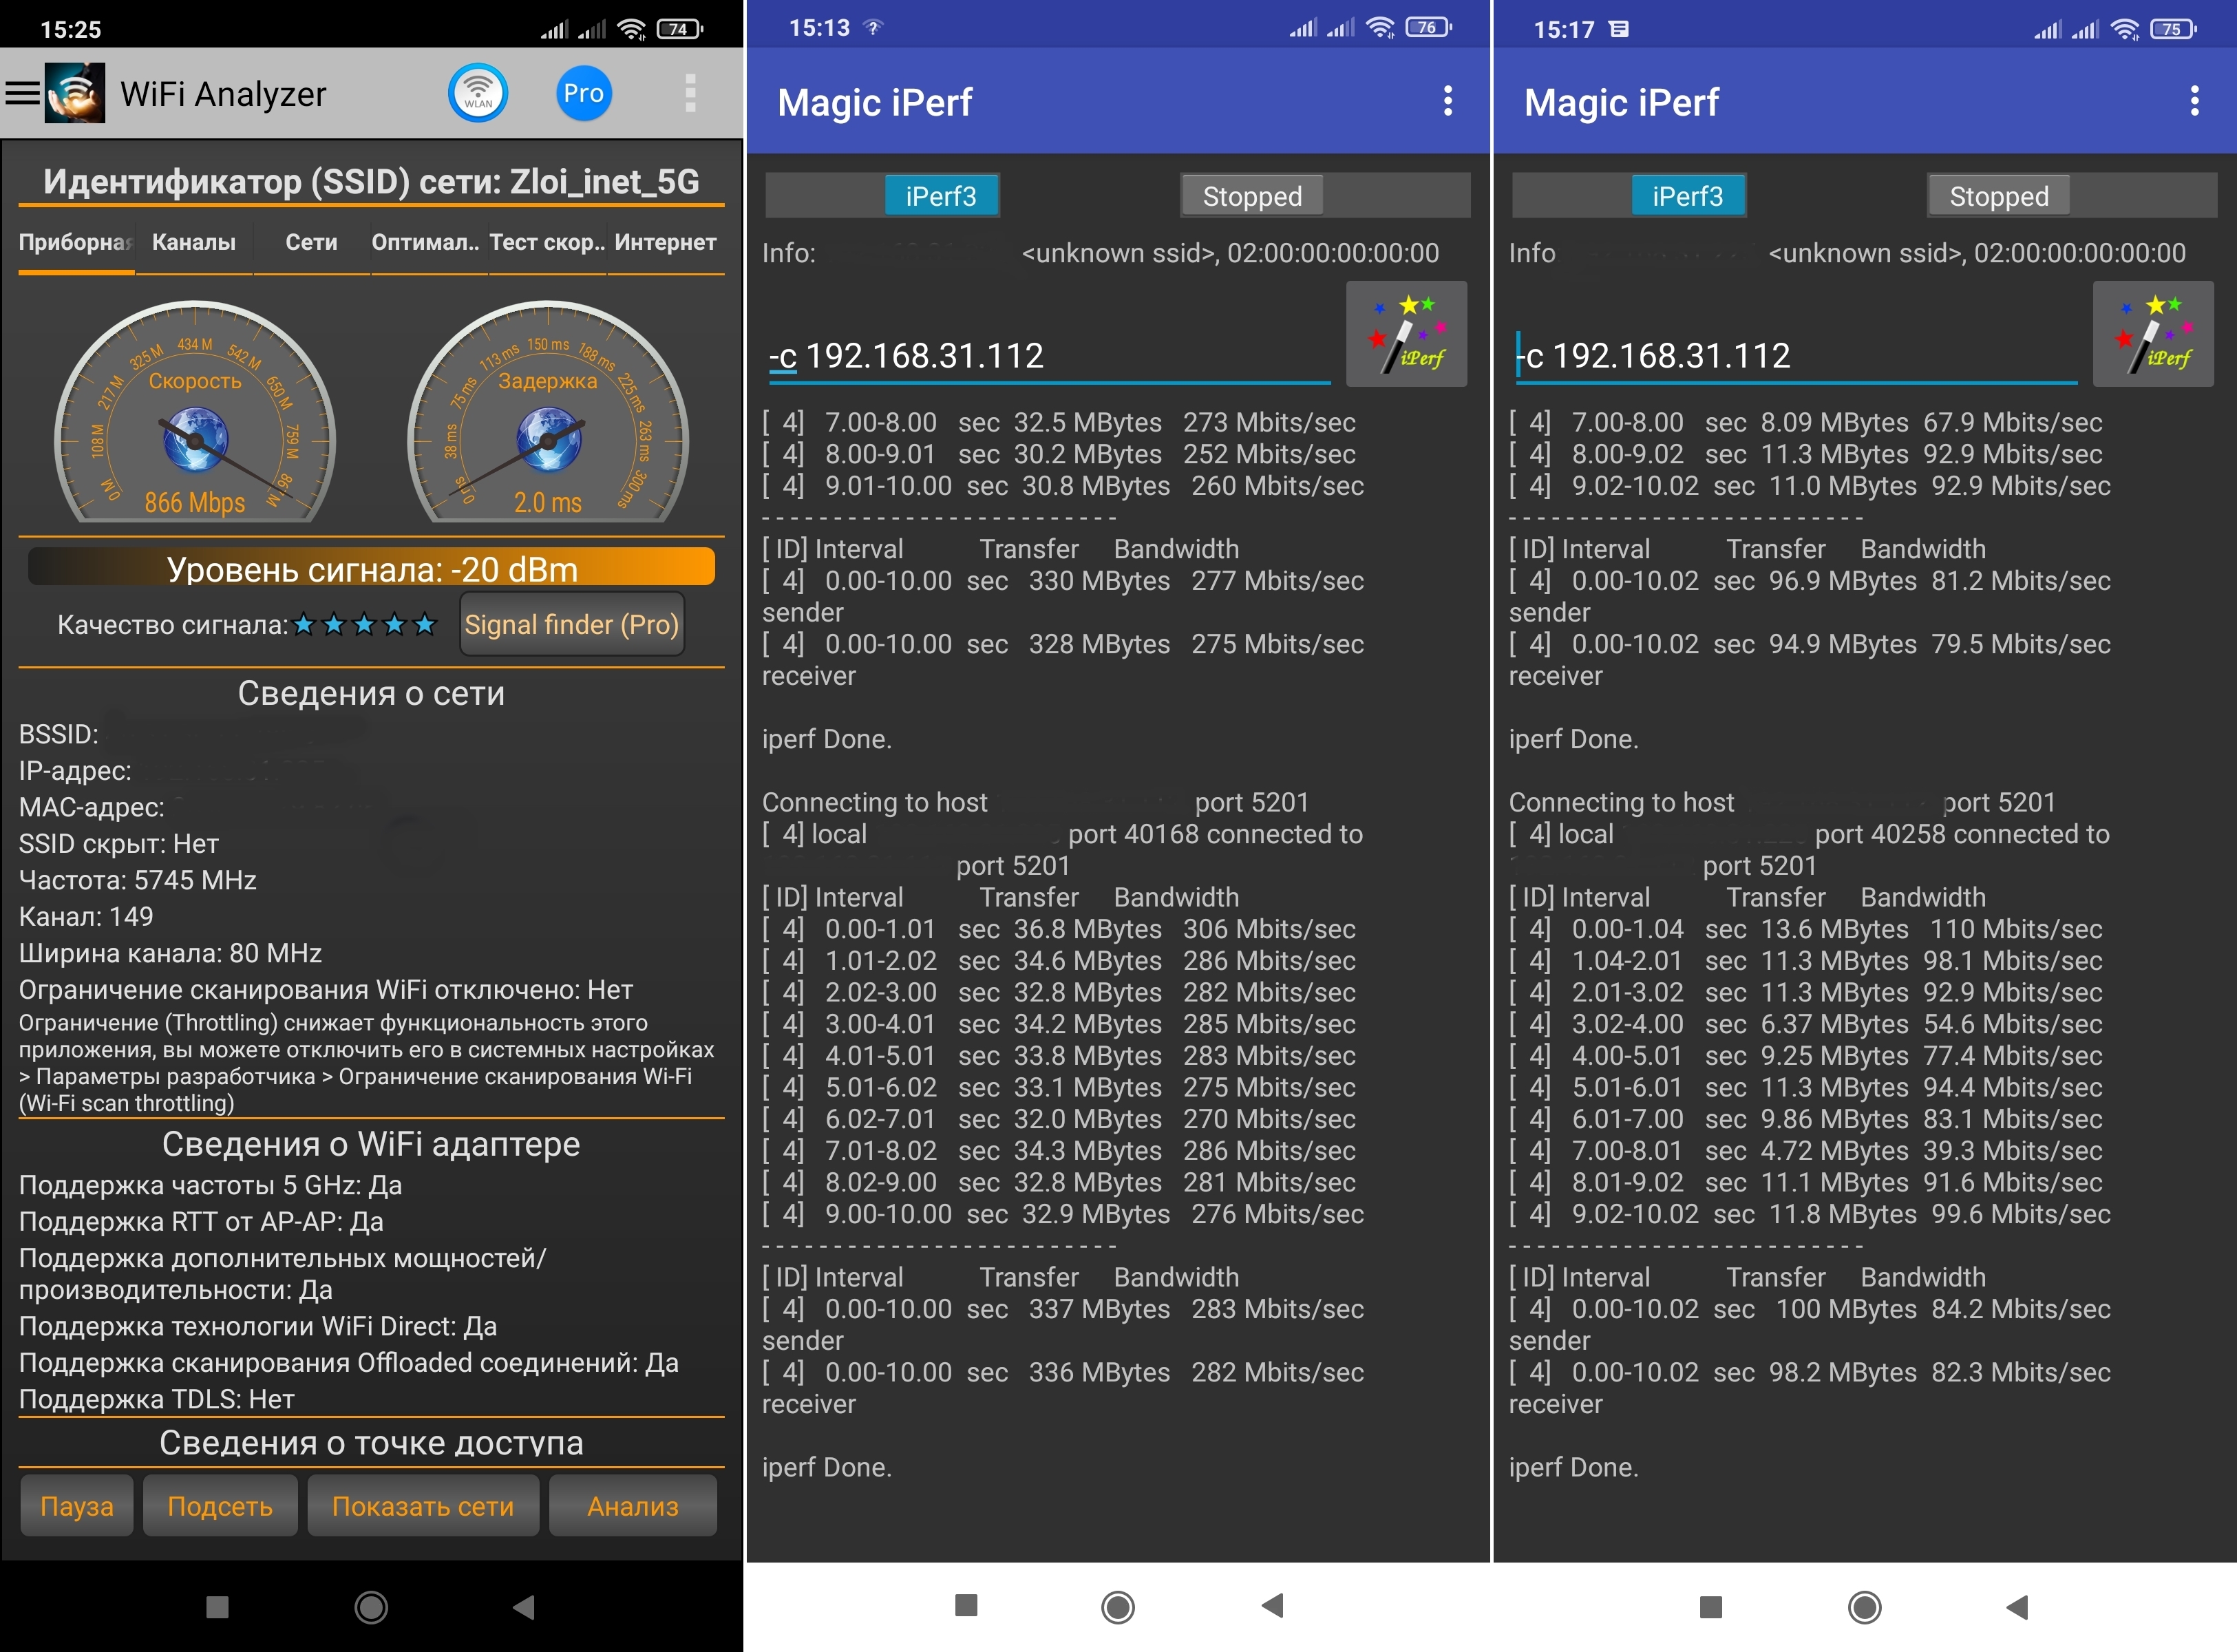Open Signal finder (Pro) button
This screenshot has width=2237, height=1652.
pos(571,625)
